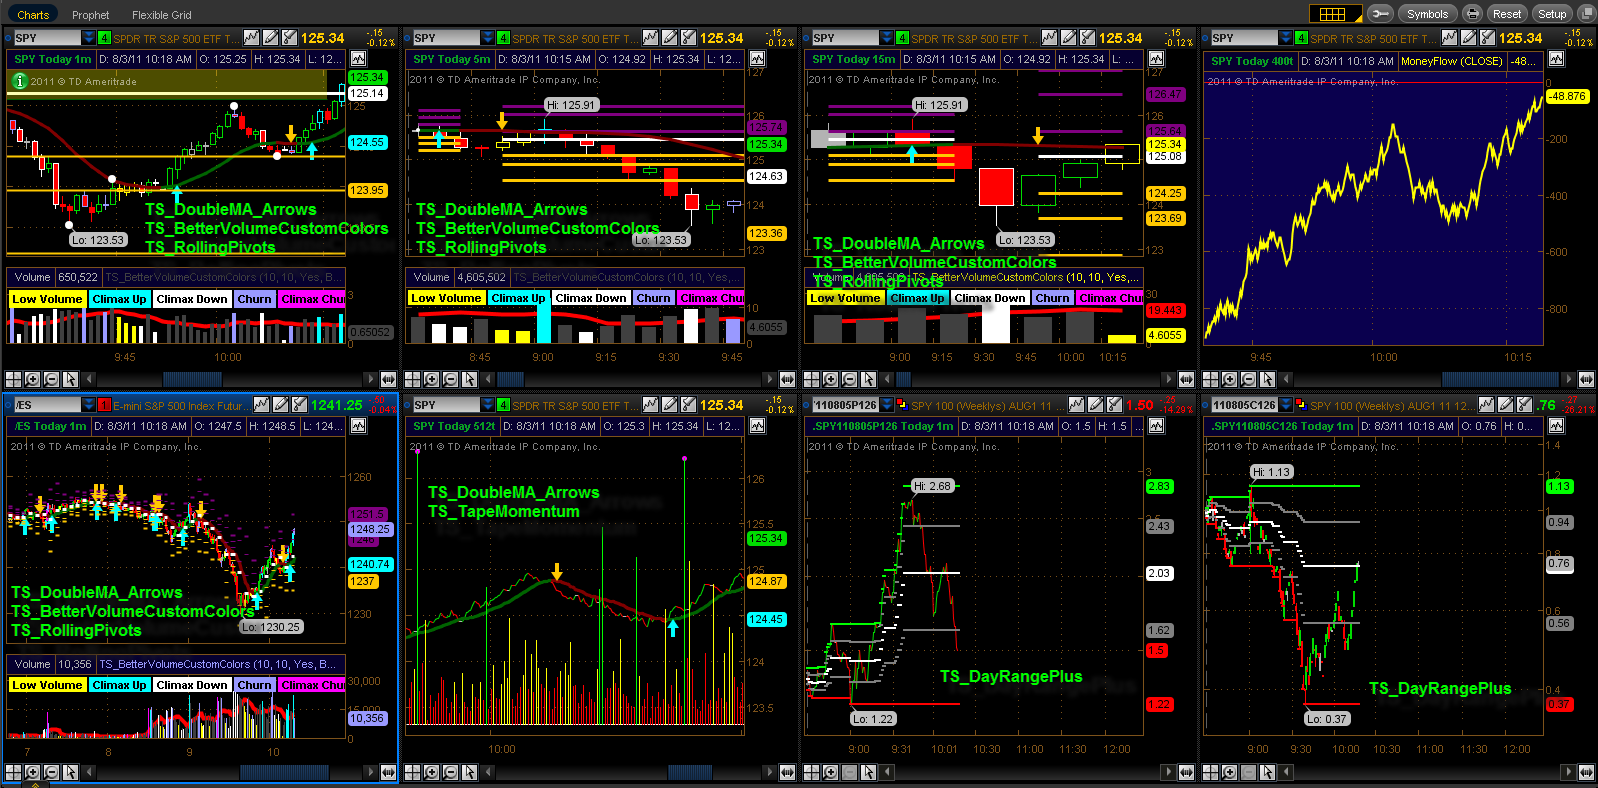Click green link badge 4 in the SPY 400t chart
The width and height of the screenshot is (1598, 788).
[1301, 38]
